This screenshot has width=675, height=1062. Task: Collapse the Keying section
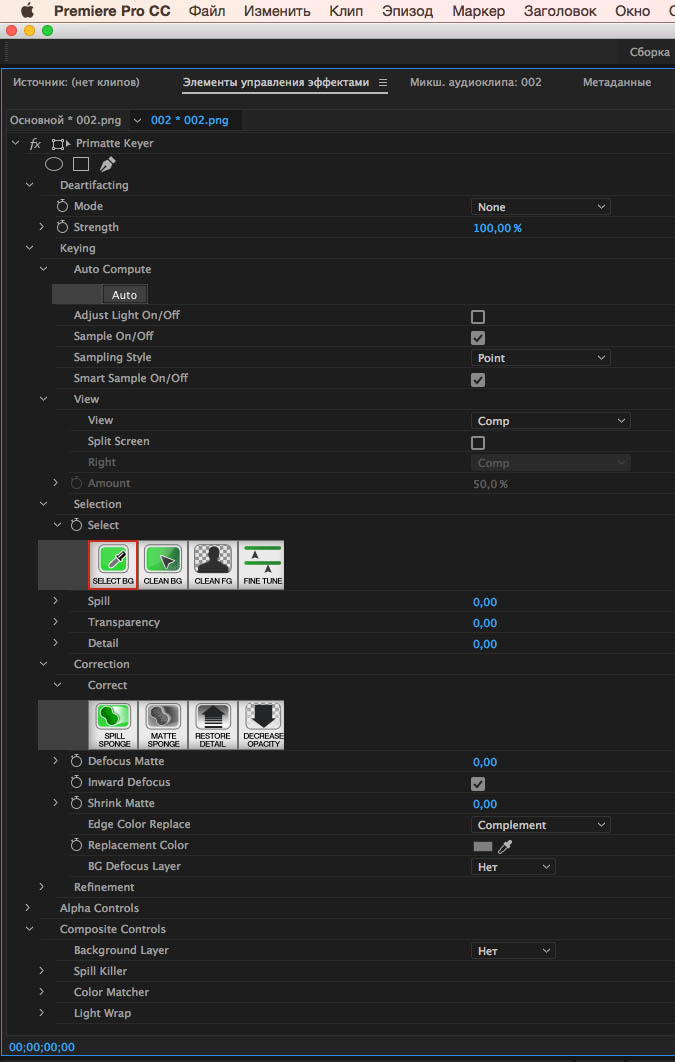point(29,248)
